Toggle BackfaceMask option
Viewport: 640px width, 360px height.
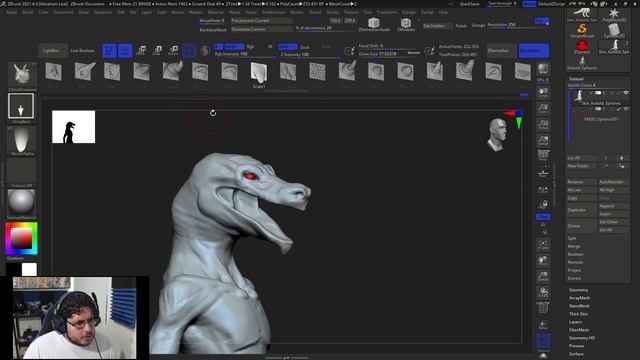coord(213,29)
